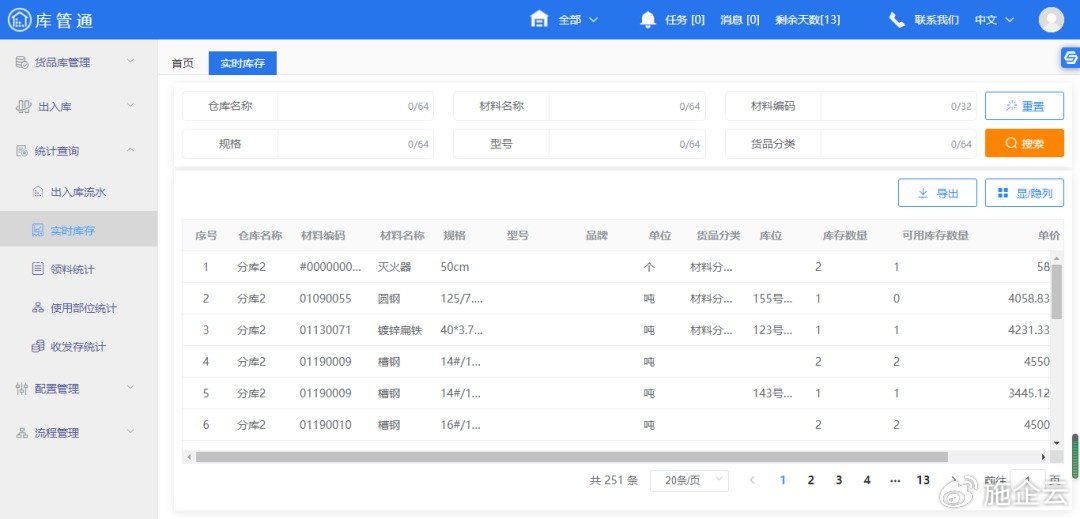Select 收发存统计 in the sidebar
This screenshot has height=519, width=1080.
click(78, 347)
